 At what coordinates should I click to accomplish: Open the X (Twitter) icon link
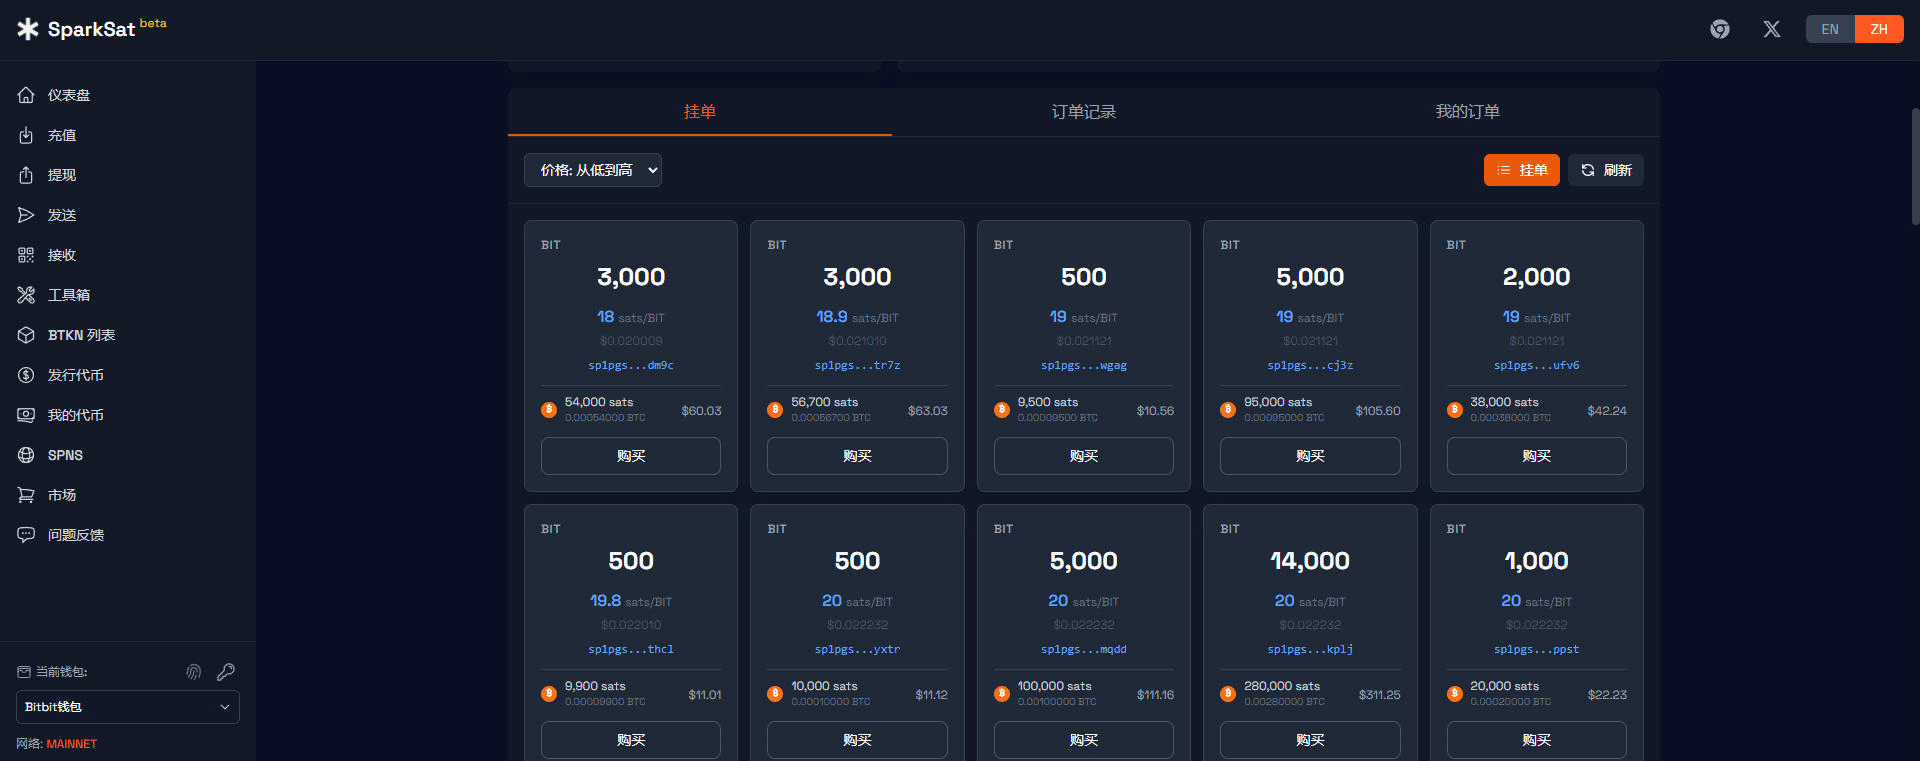coord(1771,29)
